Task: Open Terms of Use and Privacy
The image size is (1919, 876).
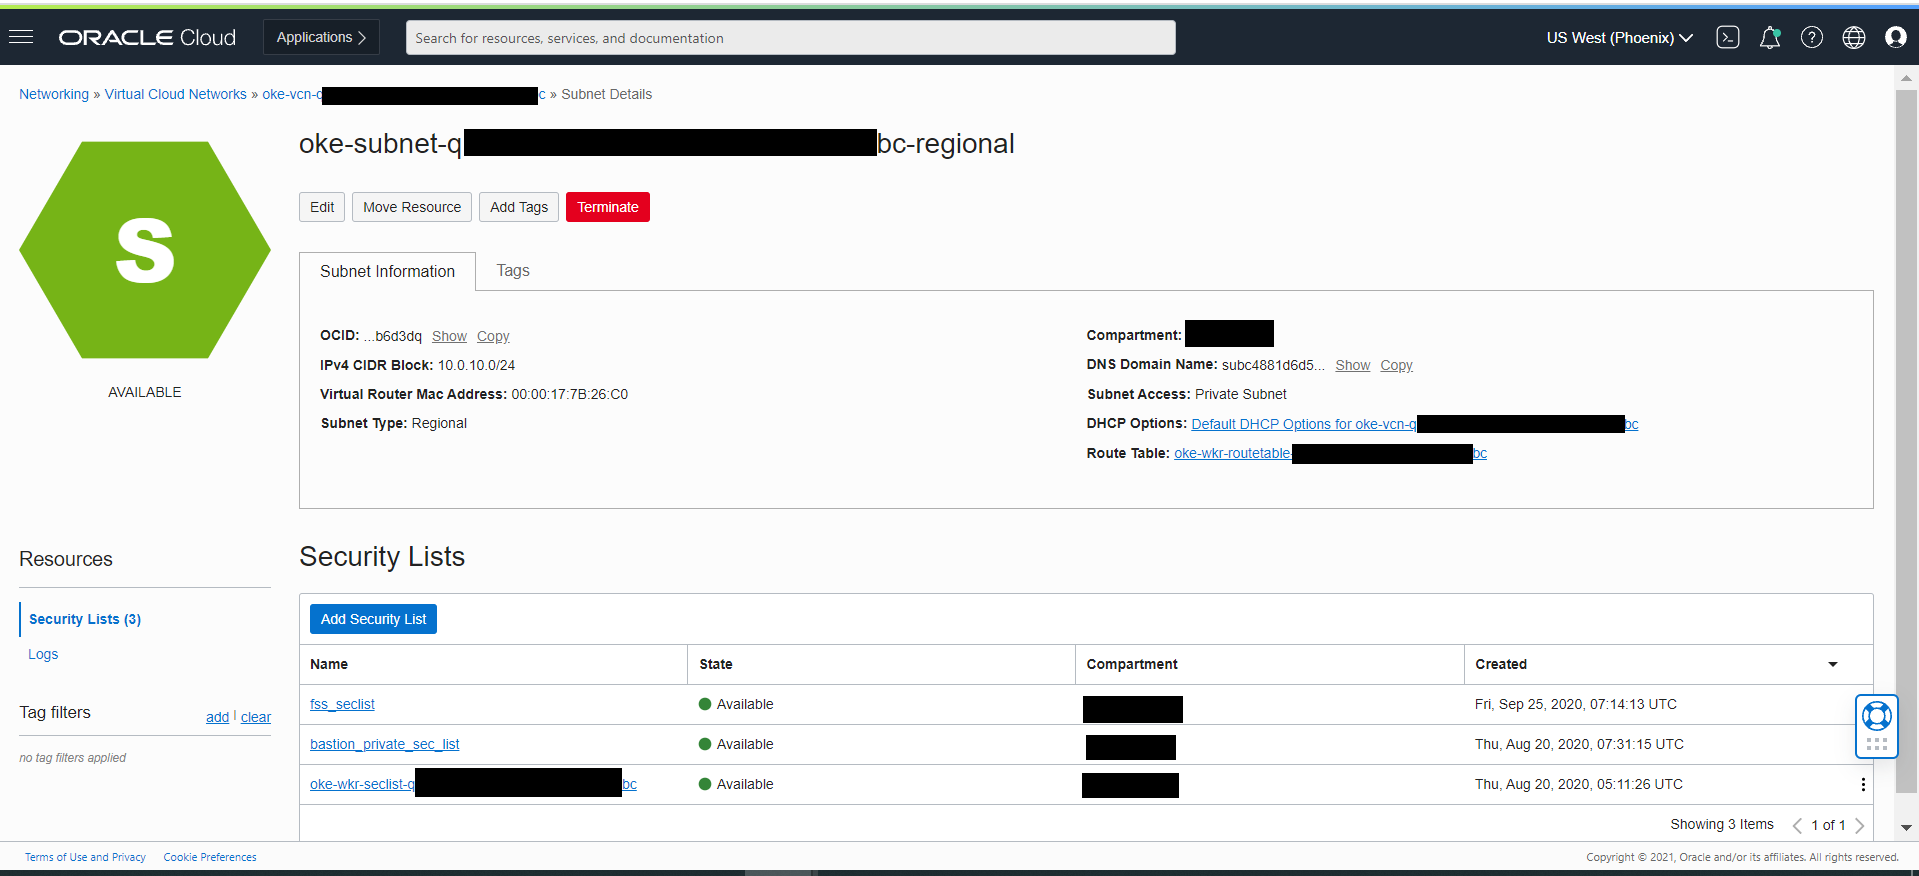Action: click(x=85, y=857)
